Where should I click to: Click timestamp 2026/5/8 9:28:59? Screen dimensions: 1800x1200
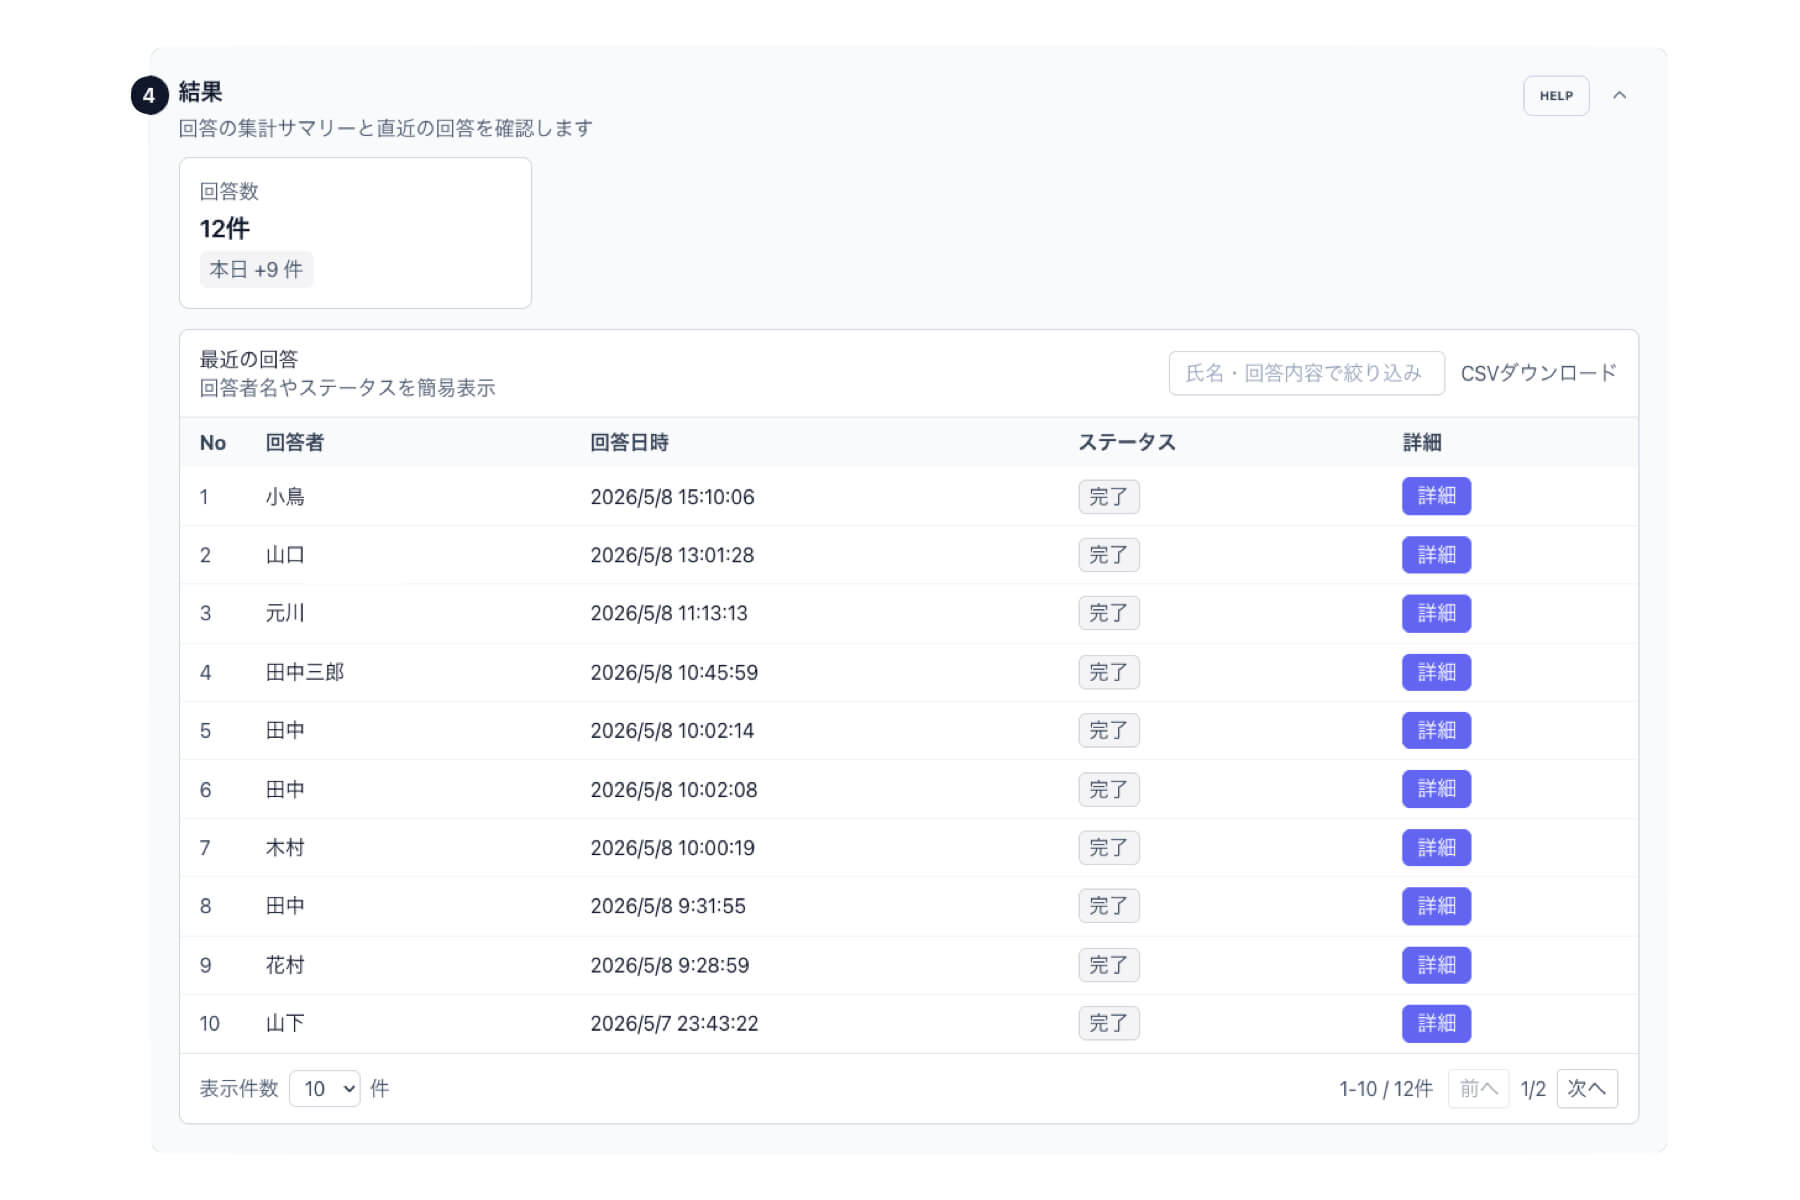click(x=670, y=965)
